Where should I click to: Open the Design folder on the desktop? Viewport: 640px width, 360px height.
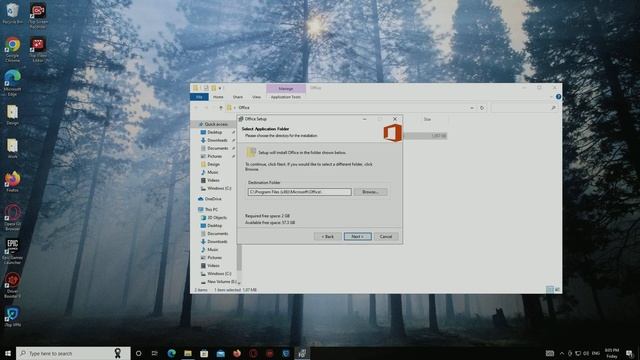coord(12,115)
